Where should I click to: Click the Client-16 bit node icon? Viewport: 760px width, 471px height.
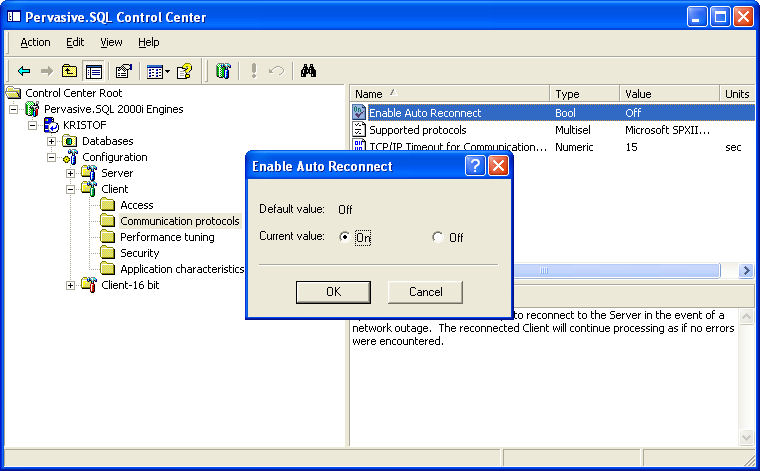pos(89,285)
